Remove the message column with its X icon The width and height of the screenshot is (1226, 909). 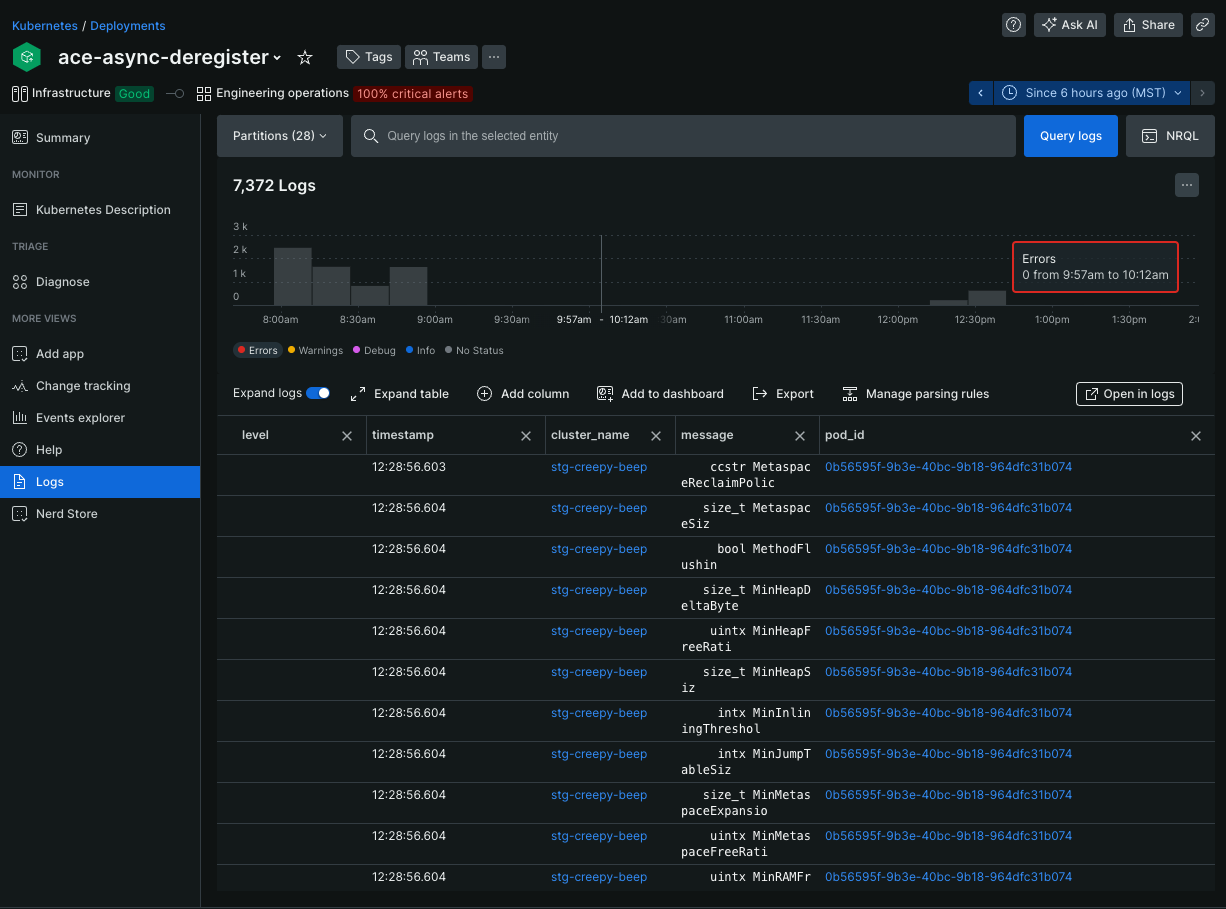point(799,435)
